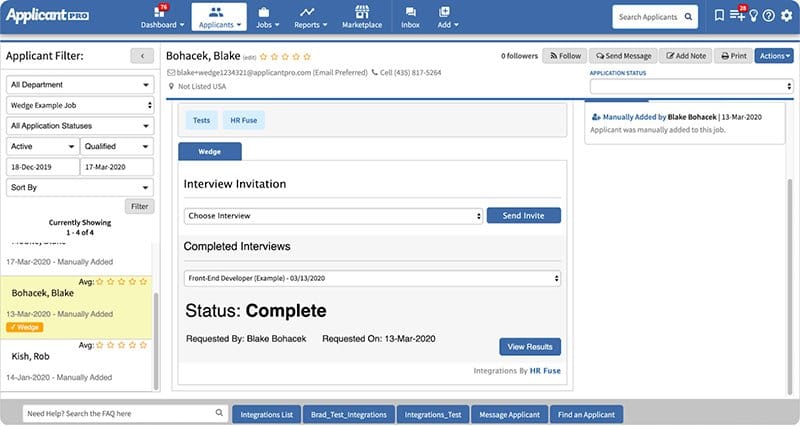Click the Search Applicants magnifier icon
800x426 pixels.
(x=690, y=17)
